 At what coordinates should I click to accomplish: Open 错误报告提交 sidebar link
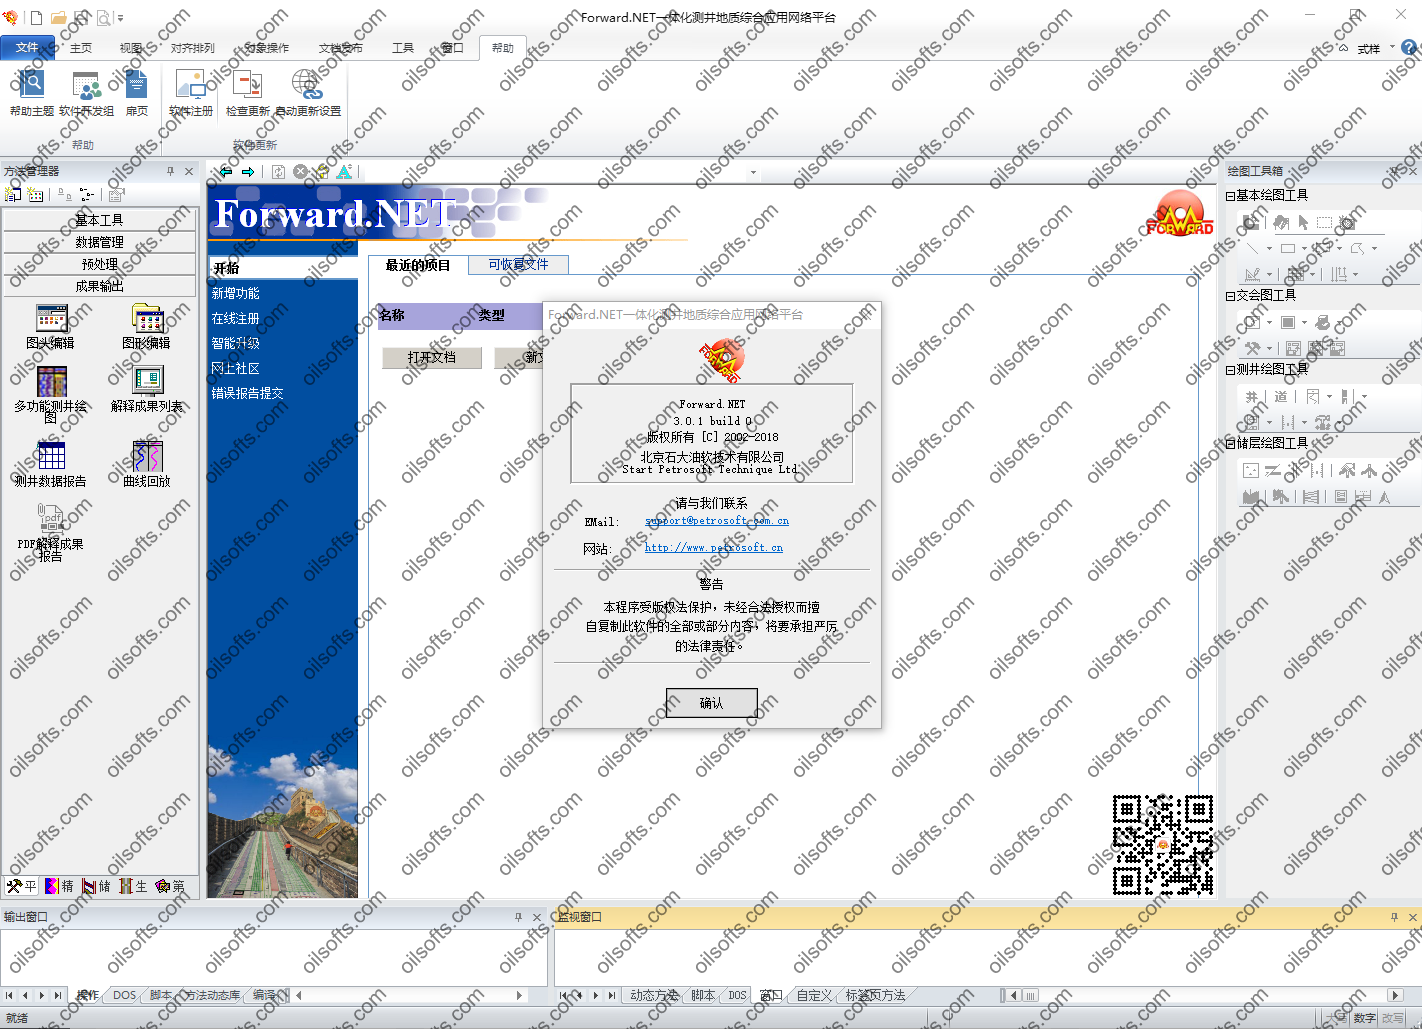coord(247,393)
